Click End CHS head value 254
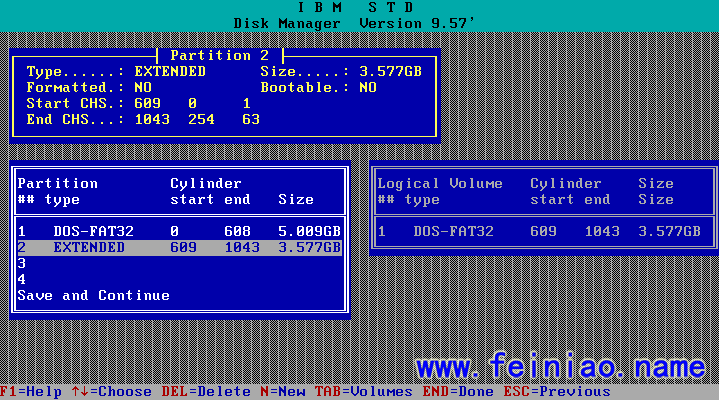Viewport: 719px width, 400px height. tap(201, 120)
